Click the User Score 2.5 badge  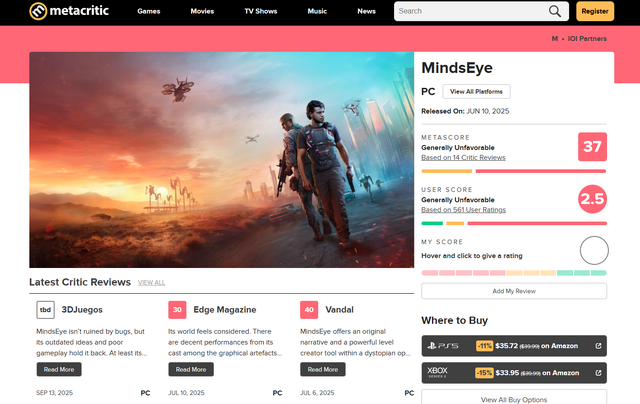[592, 199]
